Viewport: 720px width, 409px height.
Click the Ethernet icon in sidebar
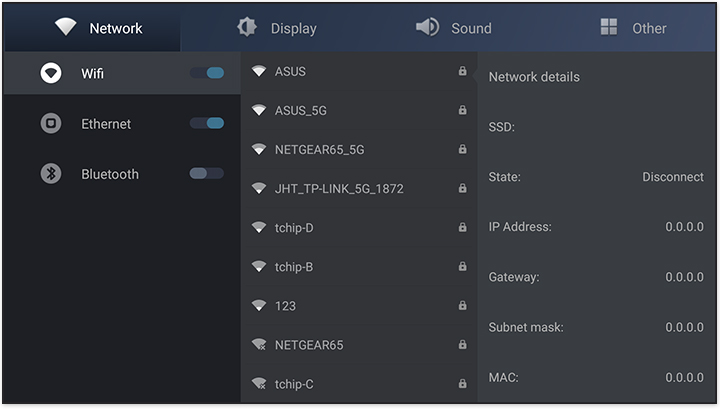pos(50,124)
